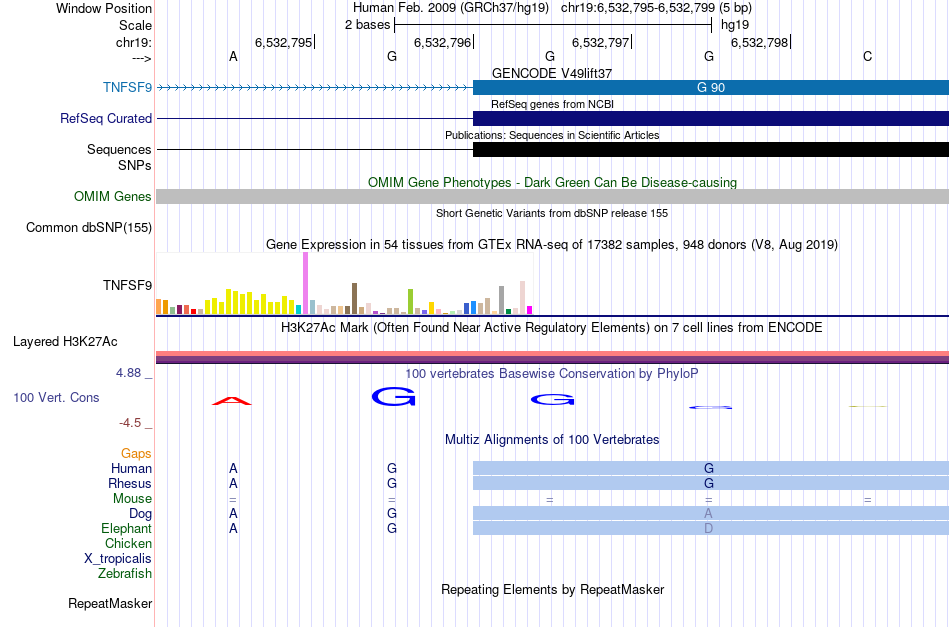Click 100 vertebrates Basewise Conservation by PhyloP title

pos(552,374)
